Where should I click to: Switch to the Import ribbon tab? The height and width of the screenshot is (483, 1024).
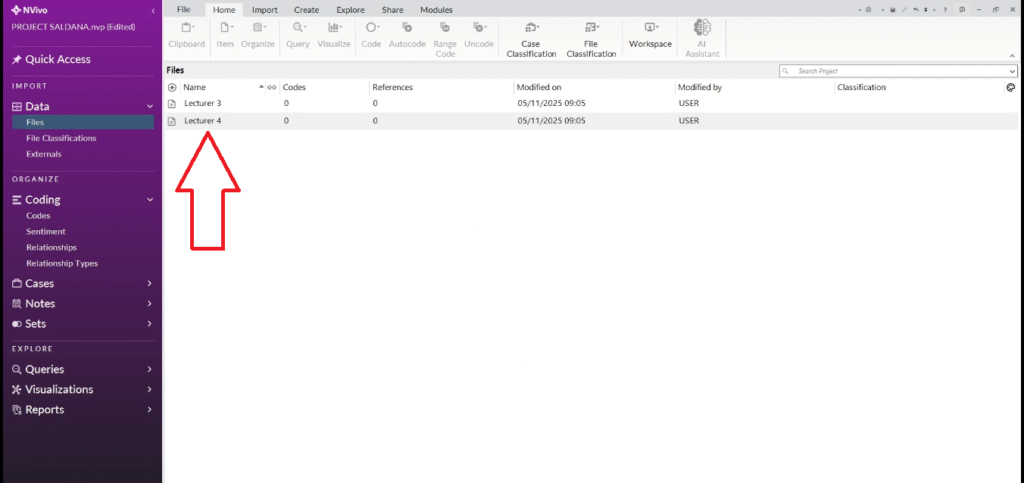[265, 9]
